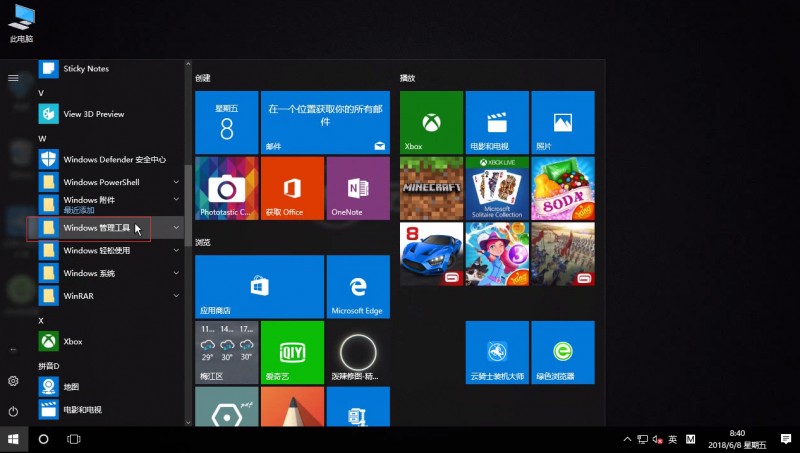Open the Action Center notification icon

click(786, 439)
